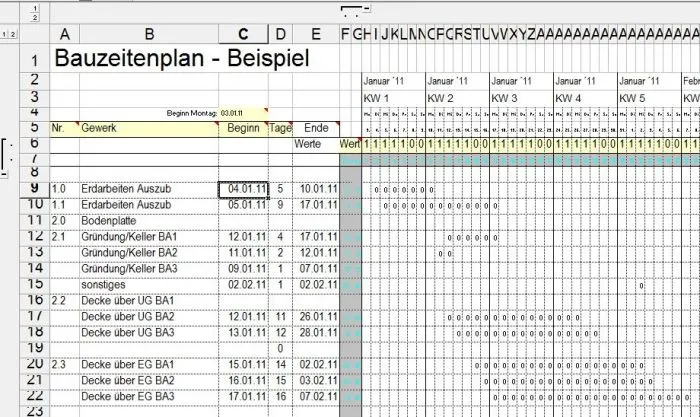Image resolution: width=700 pixels, height=417 pixels.
Task: Select the end date '07.01.11'
Action: click(x=316, y=269)
